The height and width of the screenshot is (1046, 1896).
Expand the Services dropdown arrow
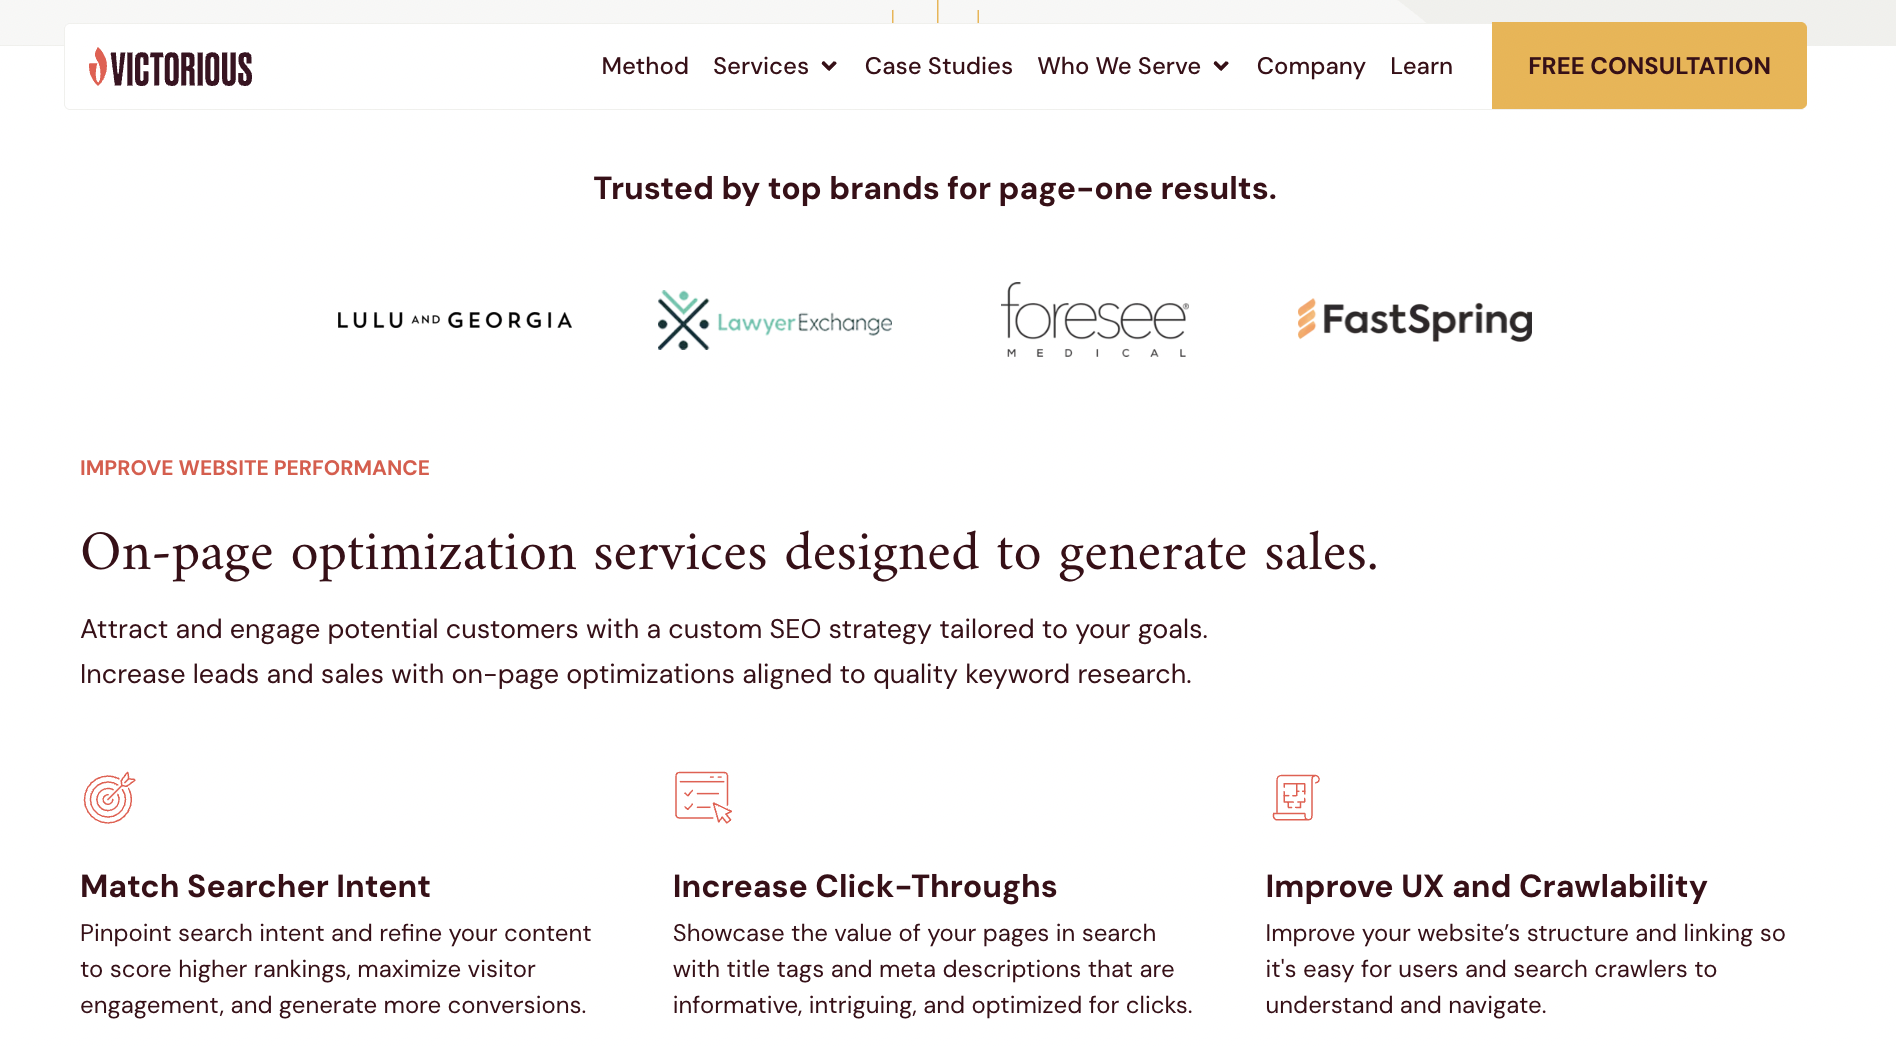(x=829, y=67)
